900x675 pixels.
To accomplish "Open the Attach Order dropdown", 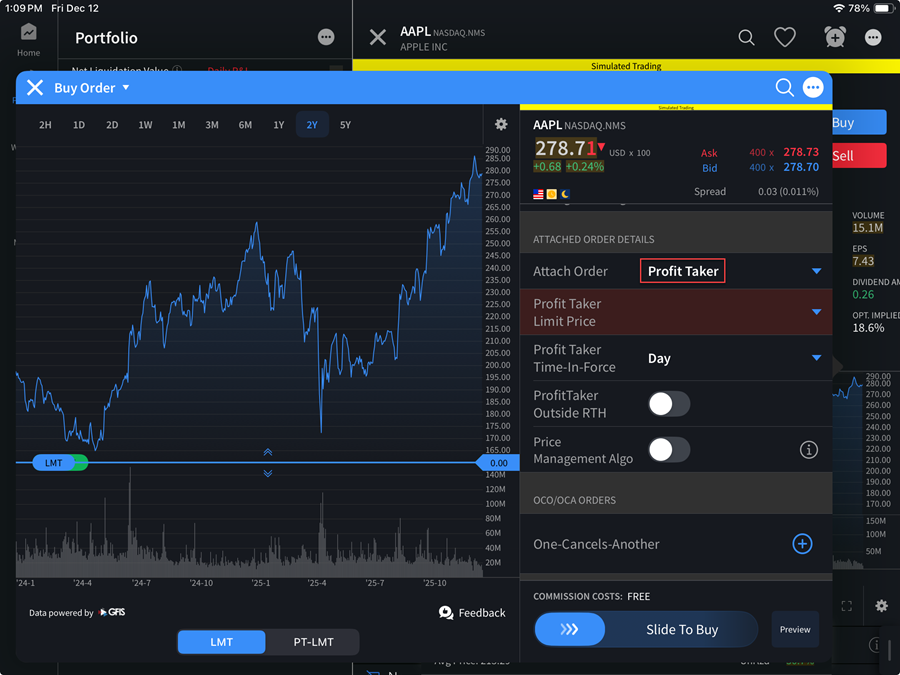I will click(x=816, y=270).
